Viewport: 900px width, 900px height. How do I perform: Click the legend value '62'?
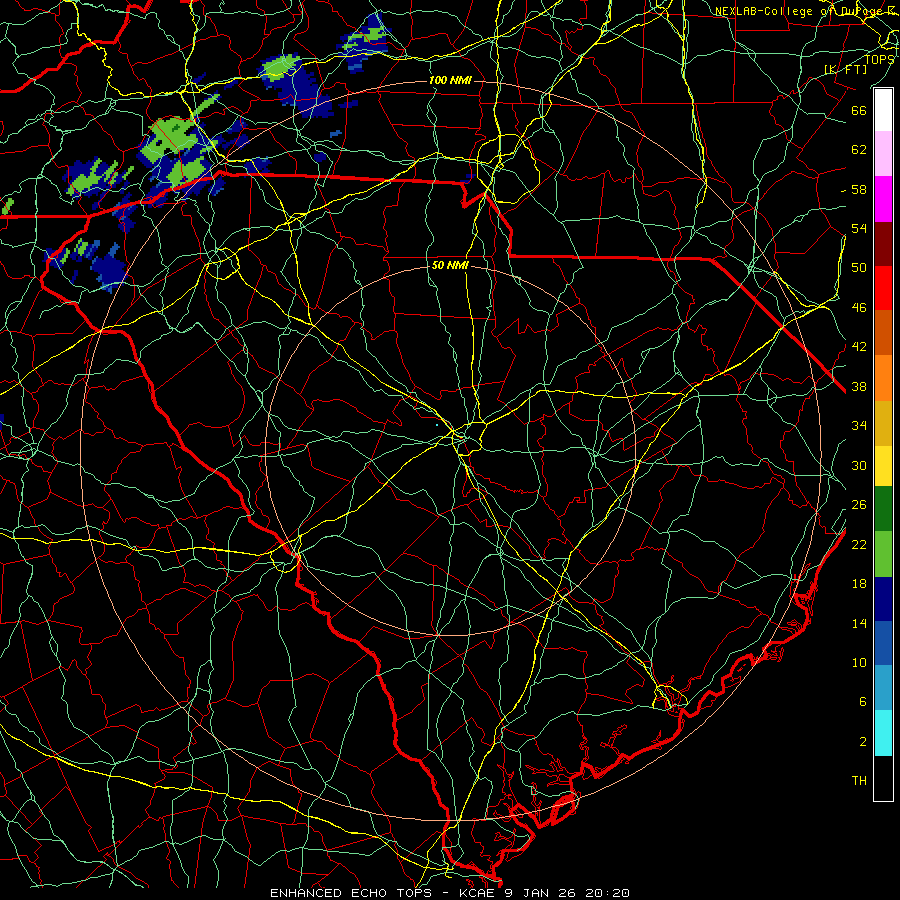click(859, 150)
